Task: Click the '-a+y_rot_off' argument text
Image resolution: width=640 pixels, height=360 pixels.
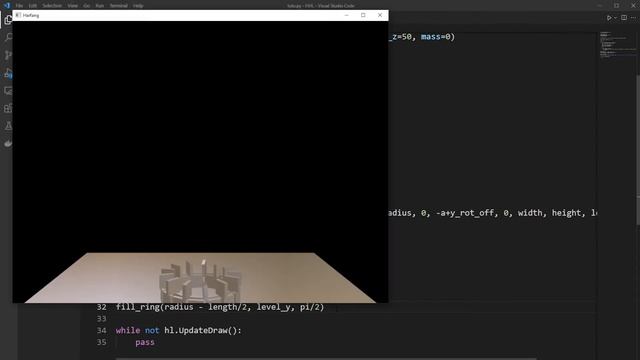Action: pos(464,213)
